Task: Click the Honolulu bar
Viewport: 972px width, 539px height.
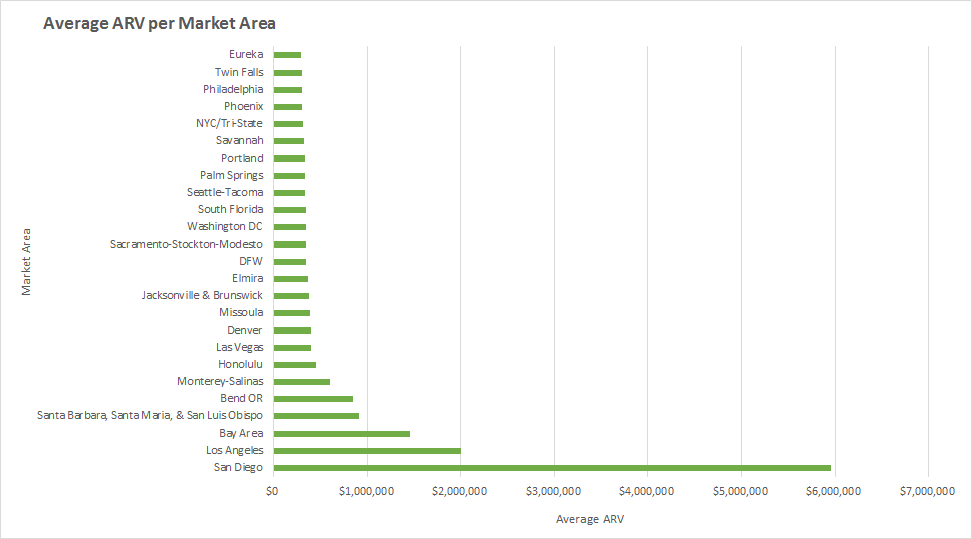Action: (293, 364)
